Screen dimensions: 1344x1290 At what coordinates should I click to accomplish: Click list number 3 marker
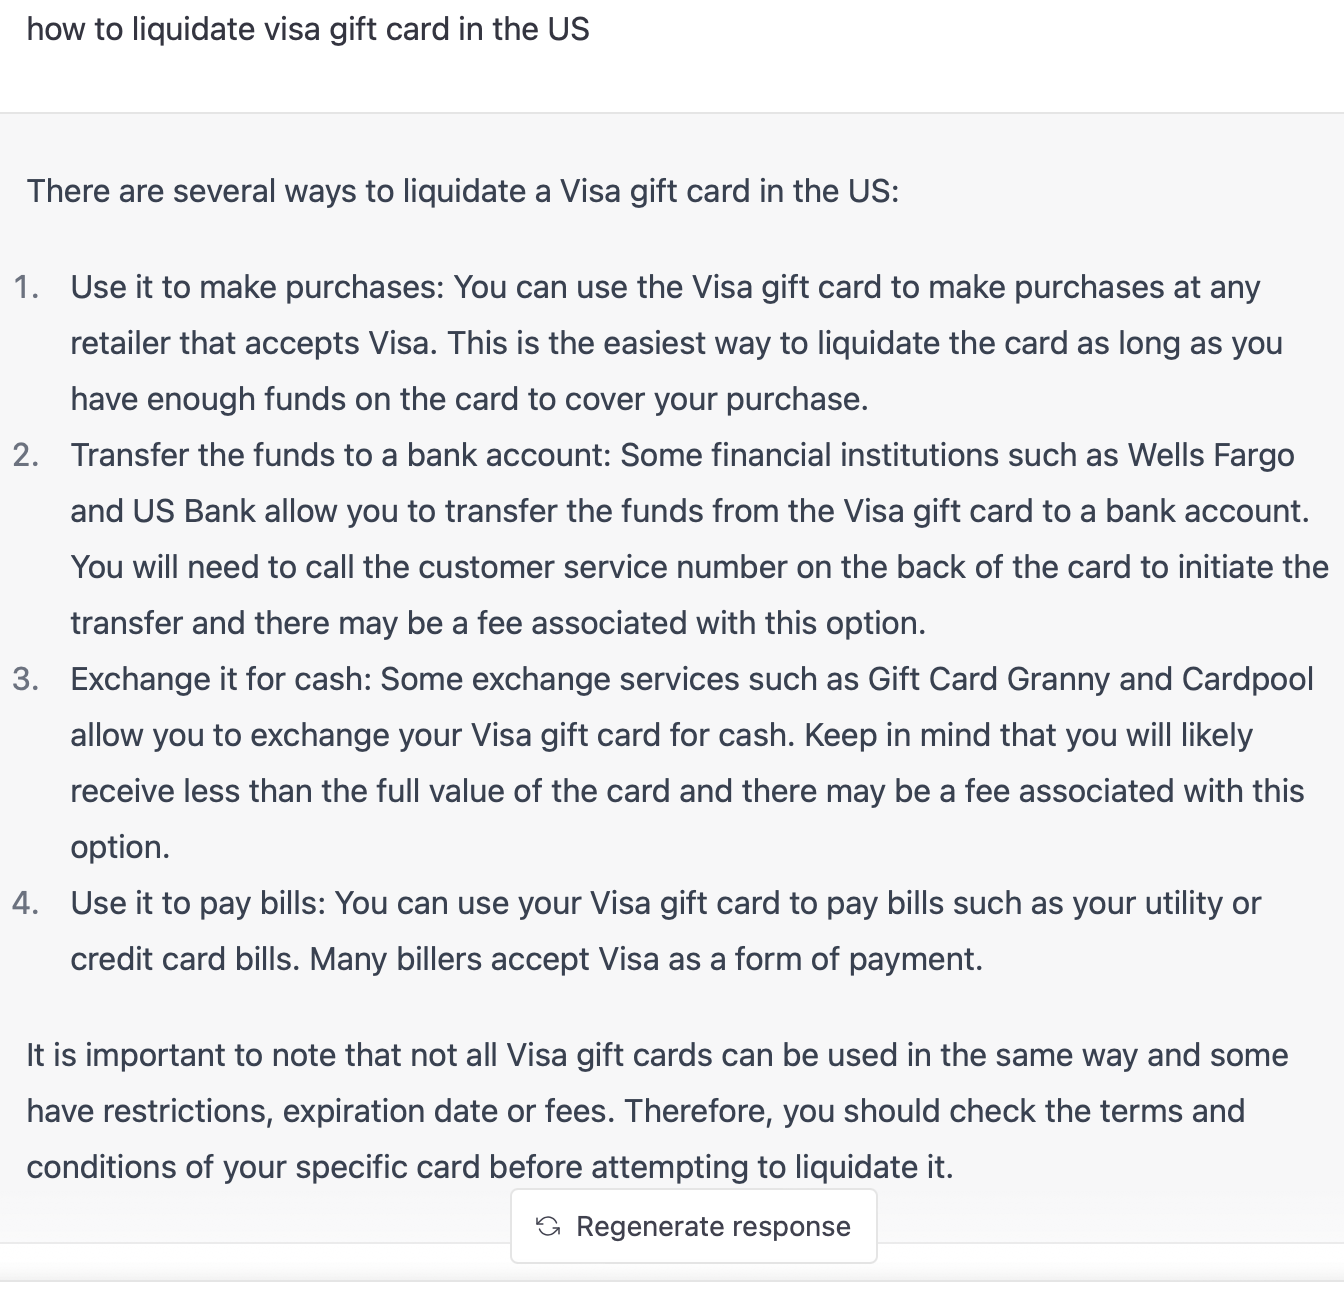pyautogui.click(x=27, y=680)
